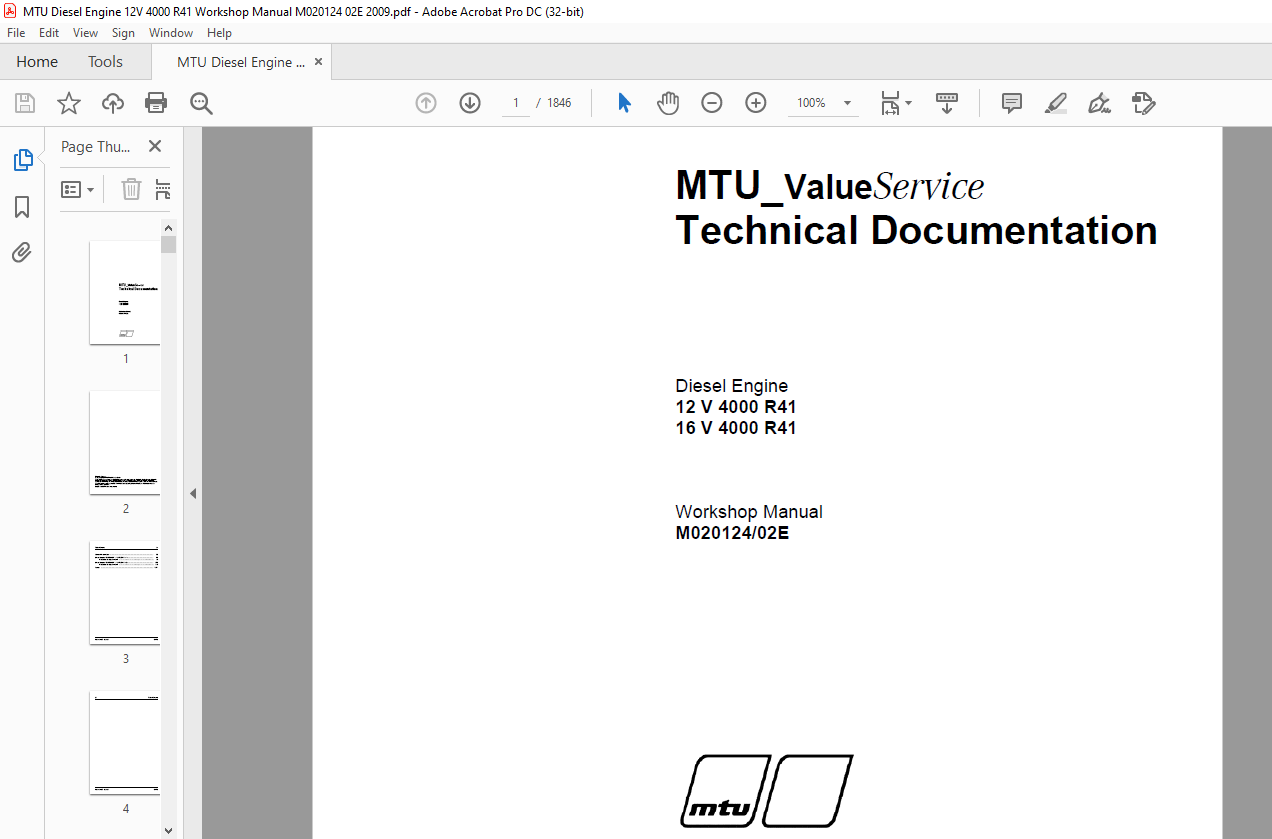The width and height of the screenshot is (1272, 839).
Task: Click the current page number field
Action: (516, 103)
